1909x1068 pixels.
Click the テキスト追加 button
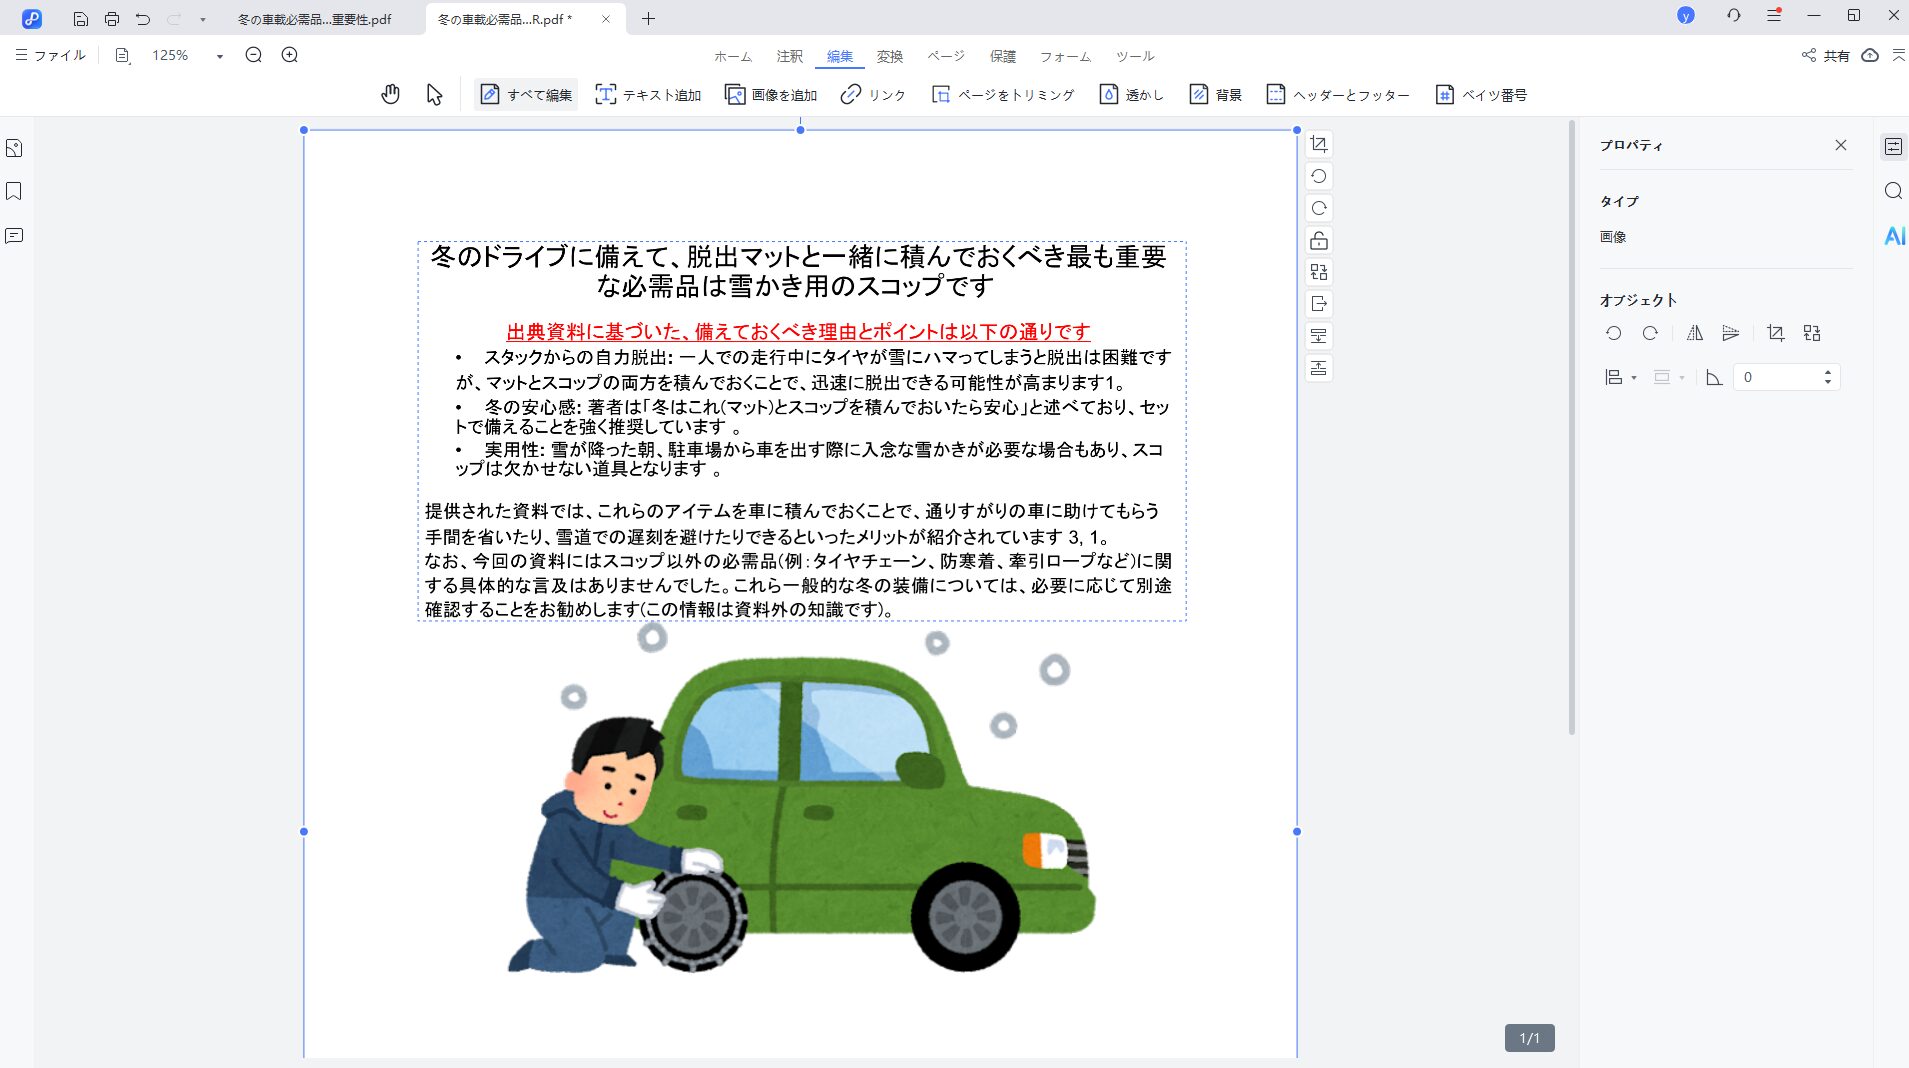(648, 95)
